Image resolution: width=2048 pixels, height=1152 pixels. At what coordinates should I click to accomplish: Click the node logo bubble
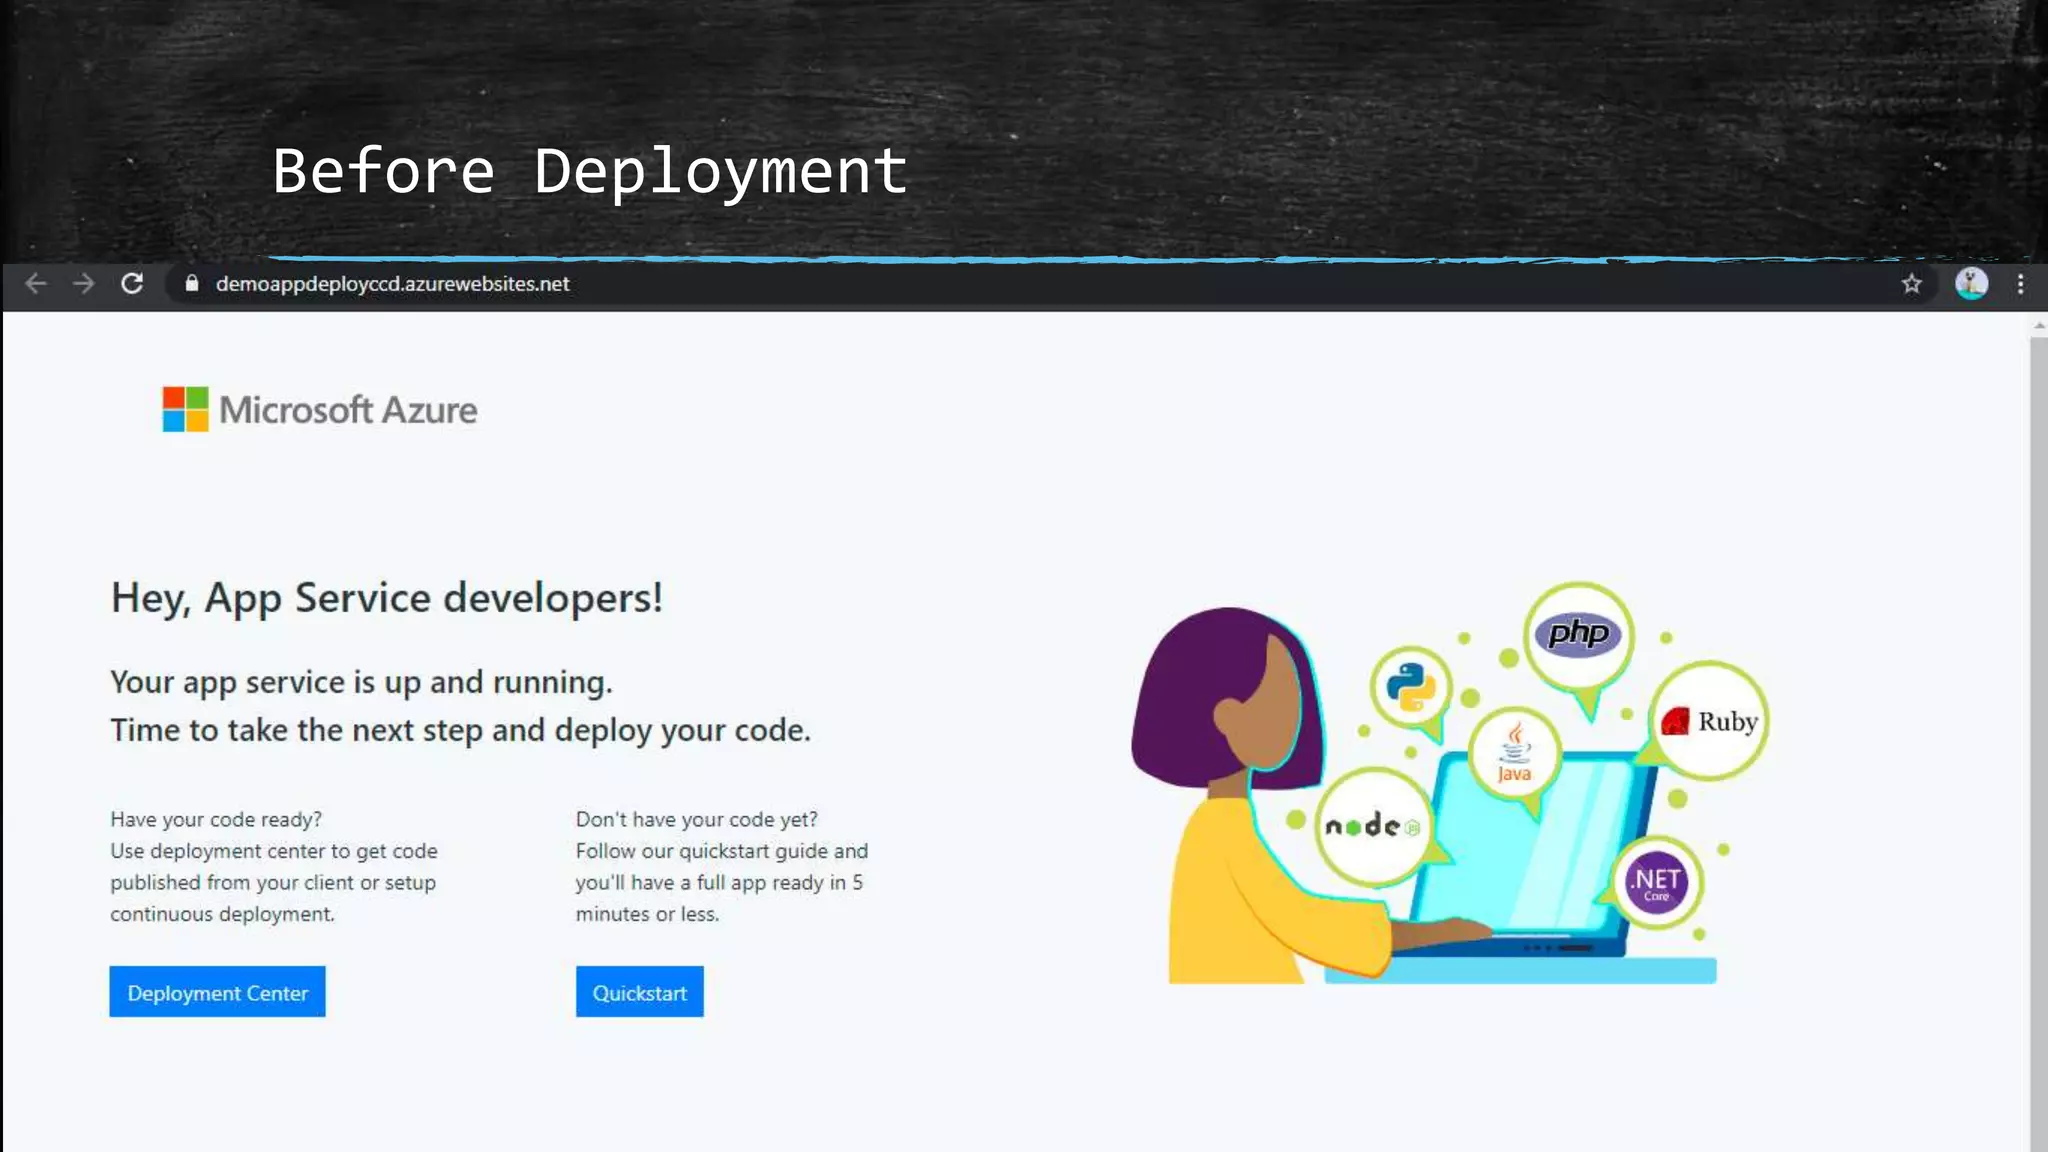[x=1373, y=826]
